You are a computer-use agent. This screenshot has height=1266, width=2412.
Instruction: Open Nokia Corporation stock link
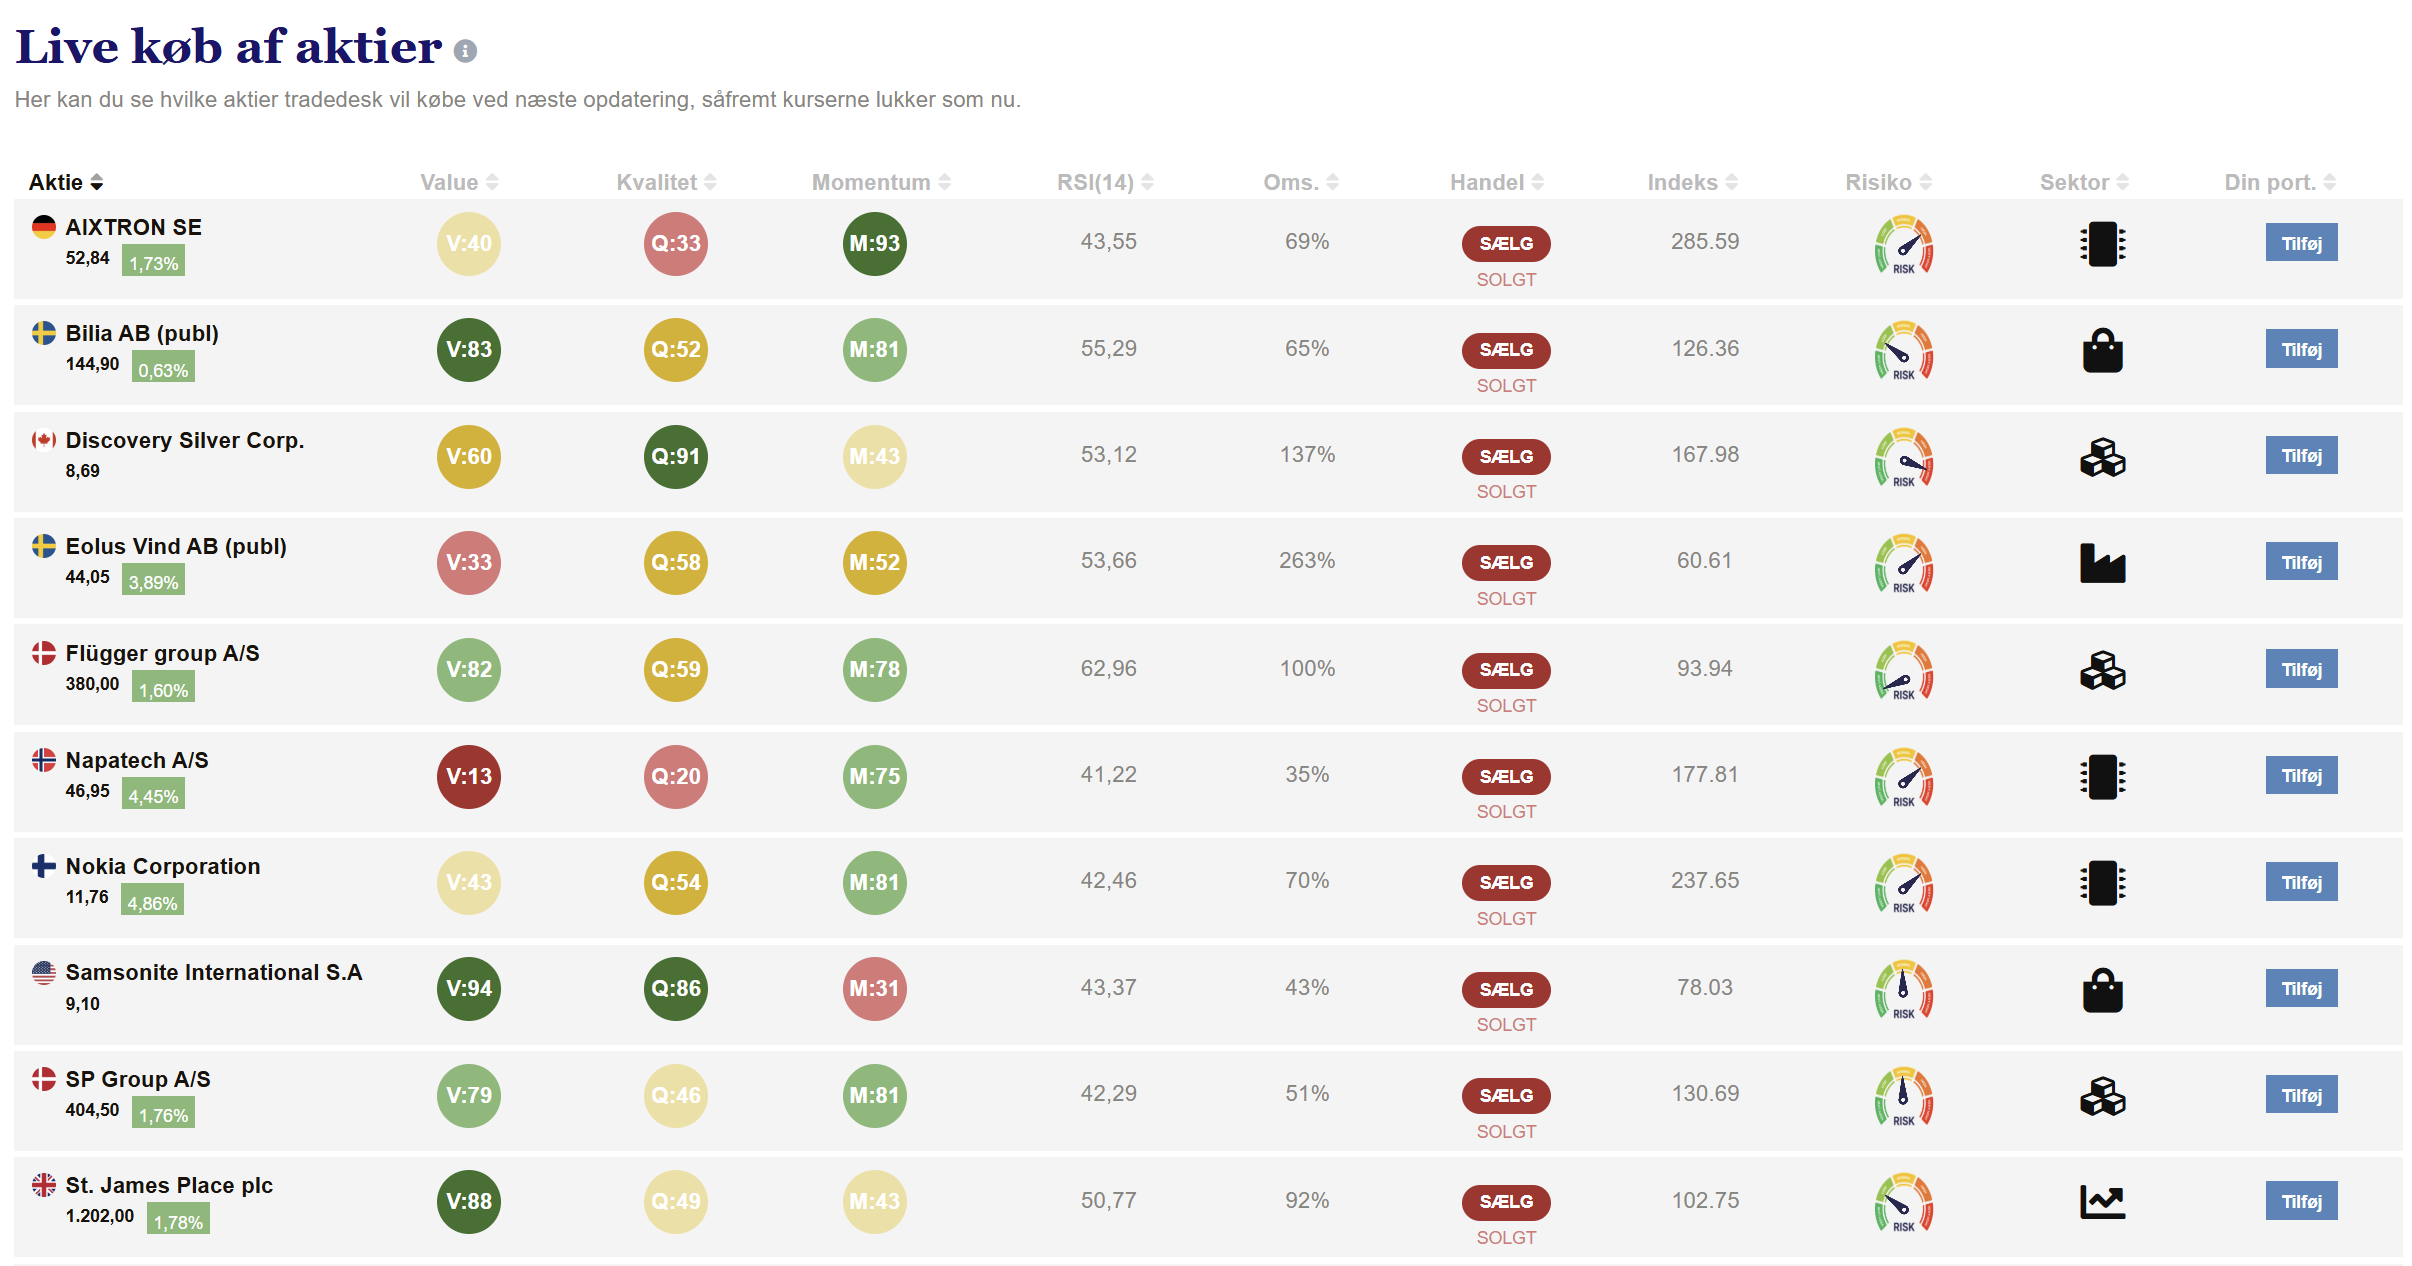pos(163,867)
